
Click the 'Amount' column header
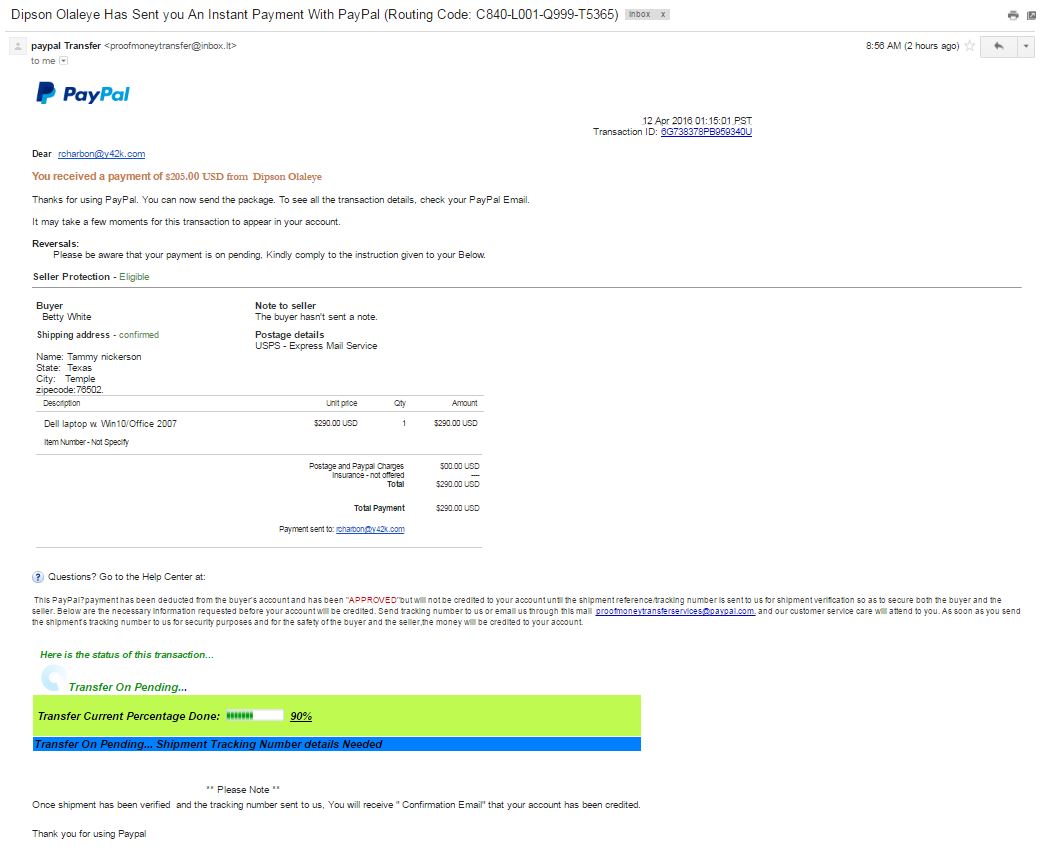click(x=465, y=403)
